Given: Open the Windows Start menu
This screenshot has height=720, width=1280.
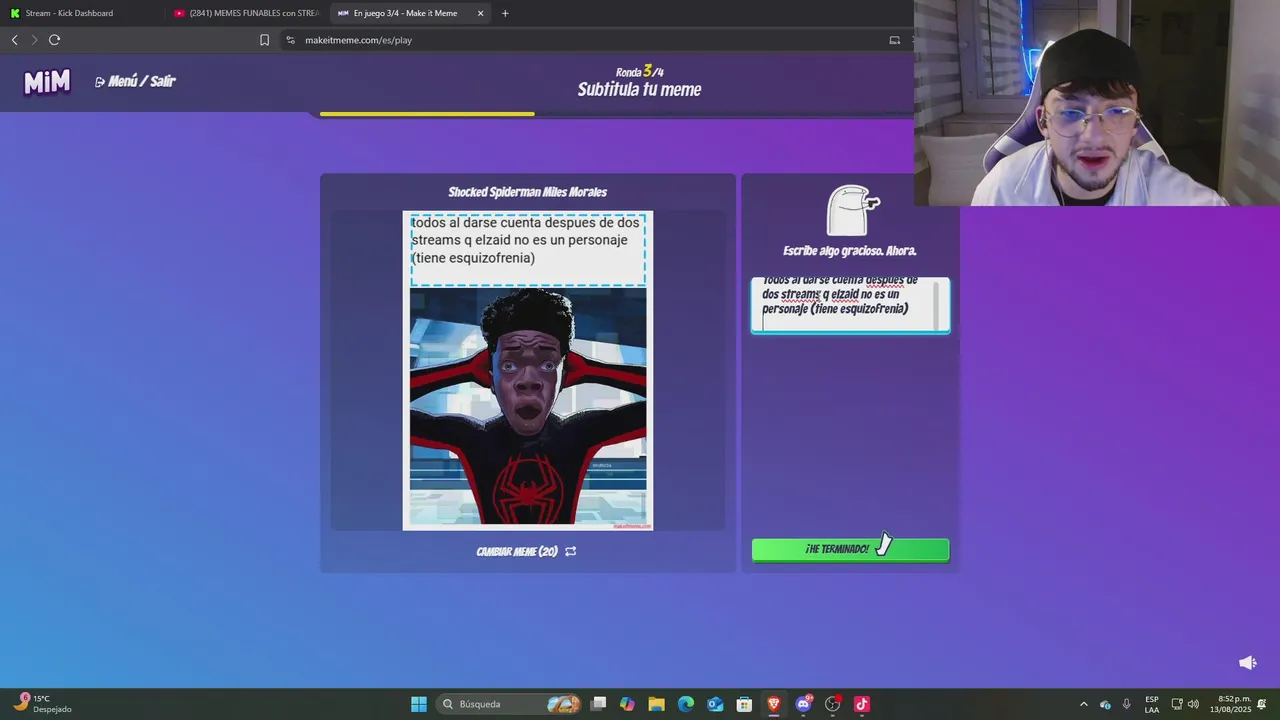Looking at the screenshot, I should pos(419,704).
